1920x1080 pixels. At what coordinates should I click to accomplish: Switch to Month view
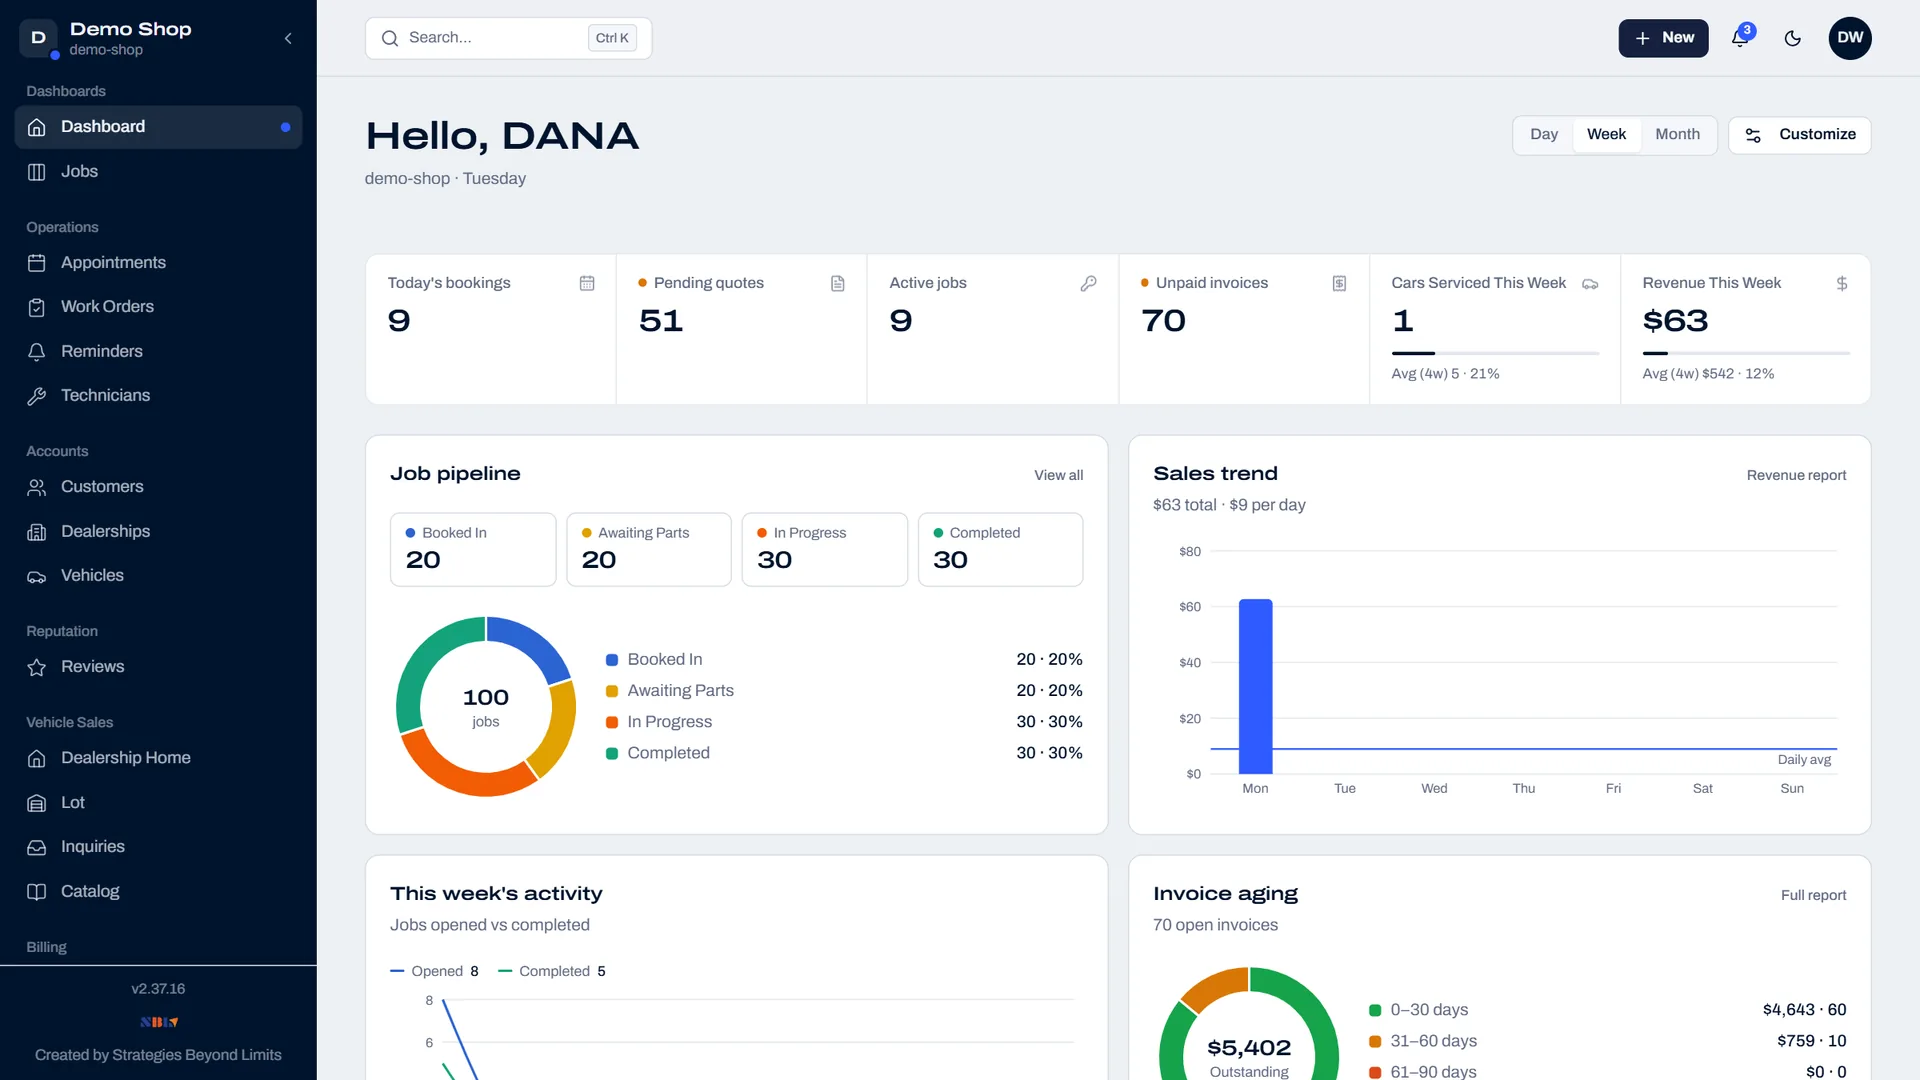[x=1677, y=134]
